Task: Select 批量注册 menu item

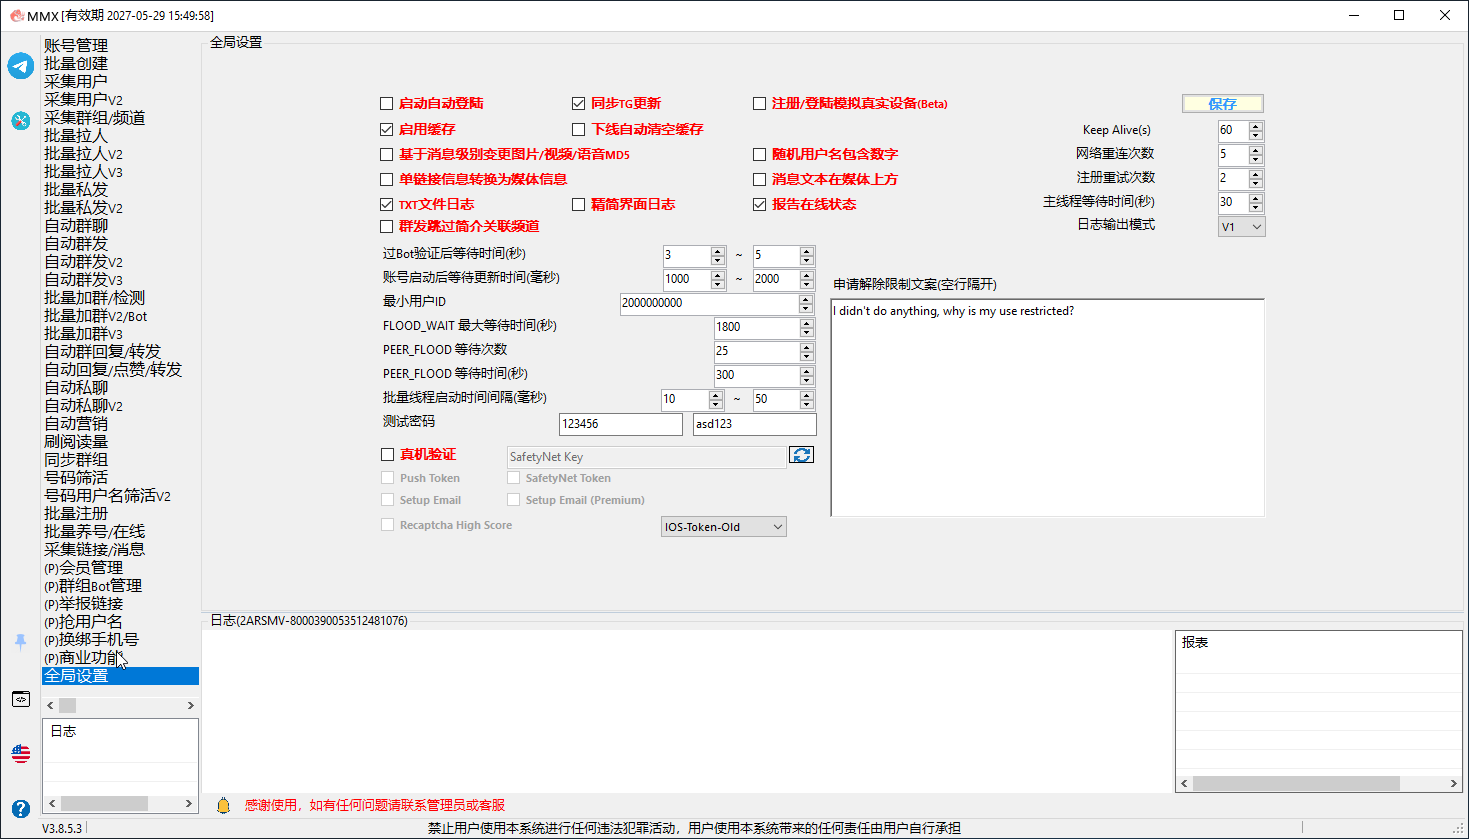Action: click(x=76, y=514)
